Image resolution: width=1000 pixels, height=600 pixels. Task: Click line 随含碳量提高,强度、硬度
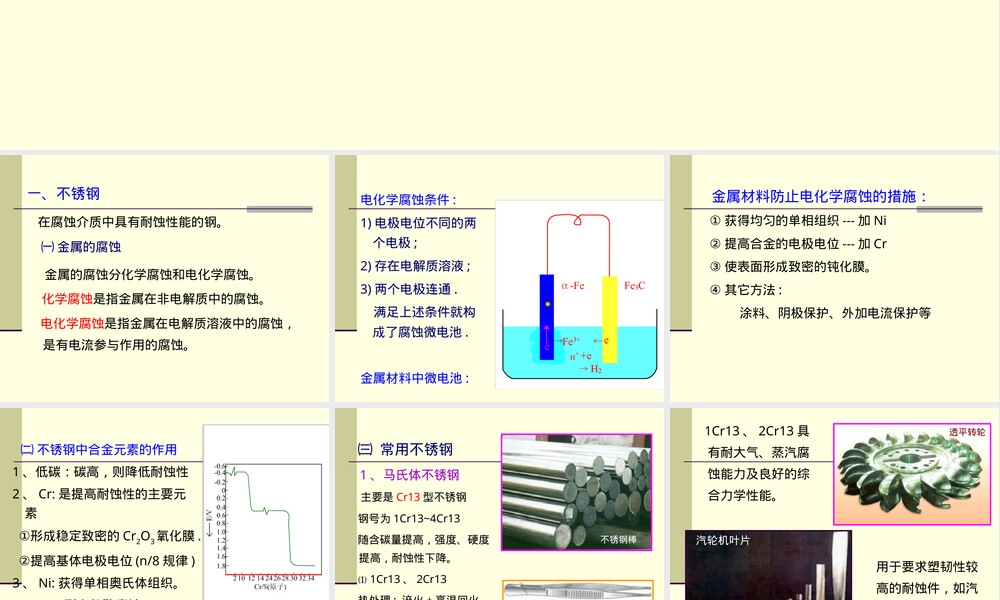tap(423, 539)
